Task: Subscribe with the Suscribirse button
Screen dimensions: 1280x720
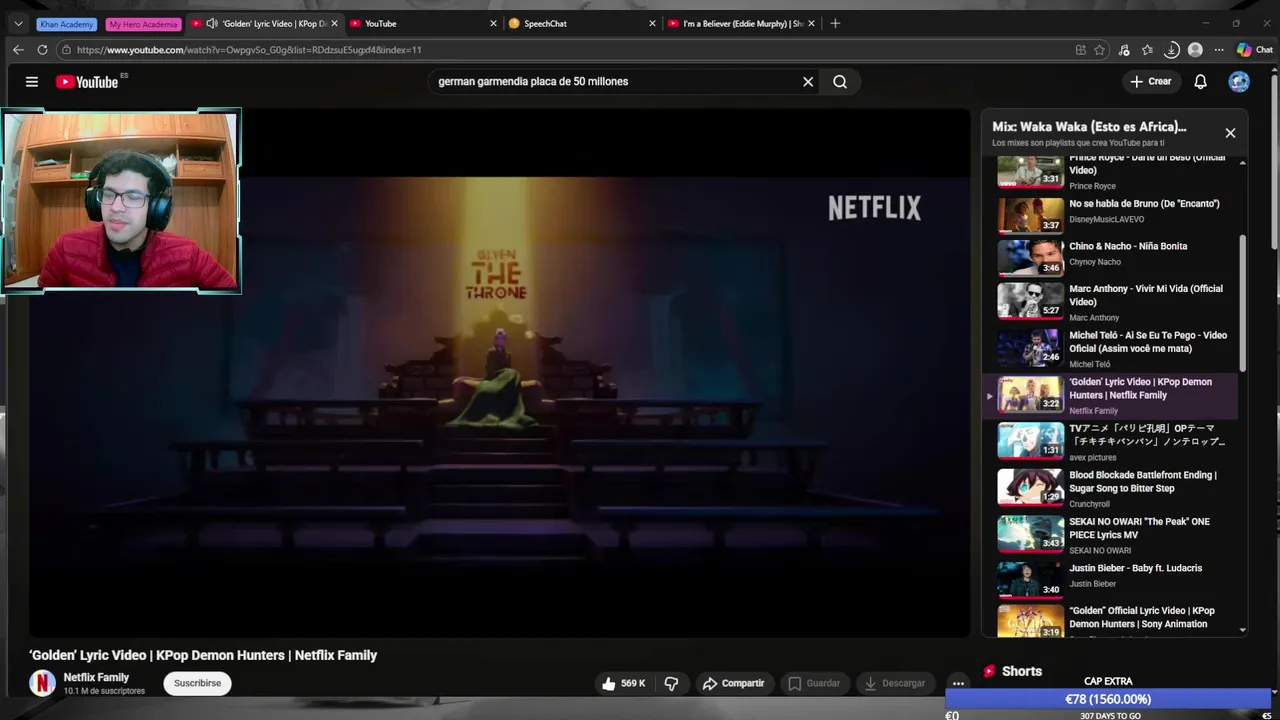Action: point(198,683)
